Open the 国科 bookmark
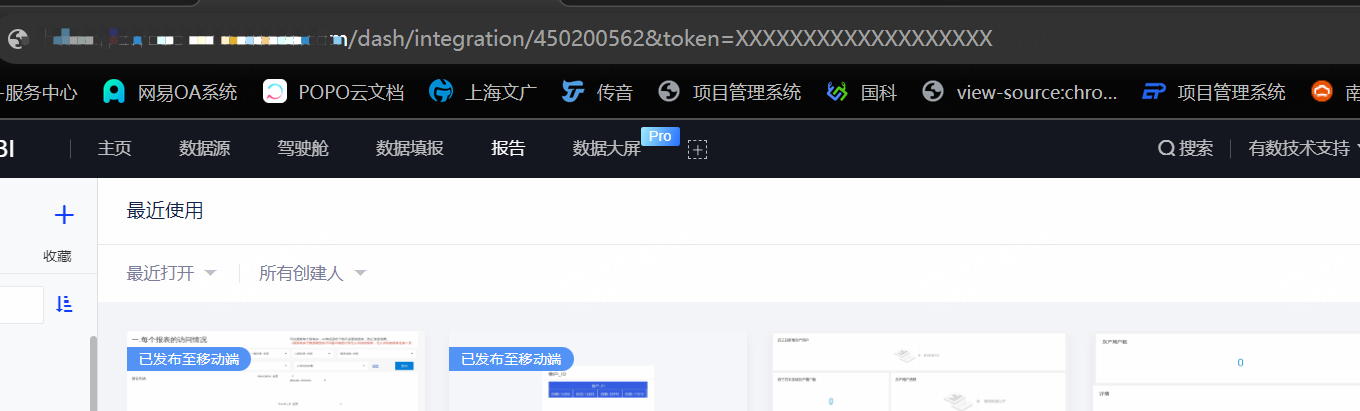 [861, 93]
